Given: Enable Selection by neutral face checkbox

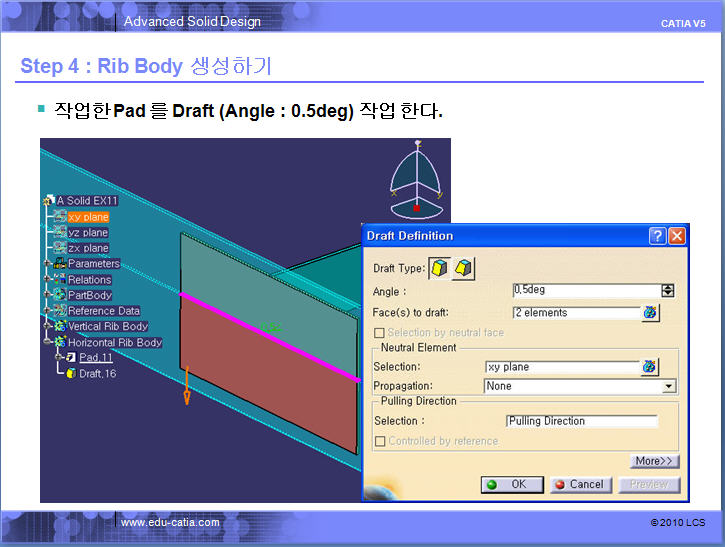Looking at the screenshot, I should 380,332.
